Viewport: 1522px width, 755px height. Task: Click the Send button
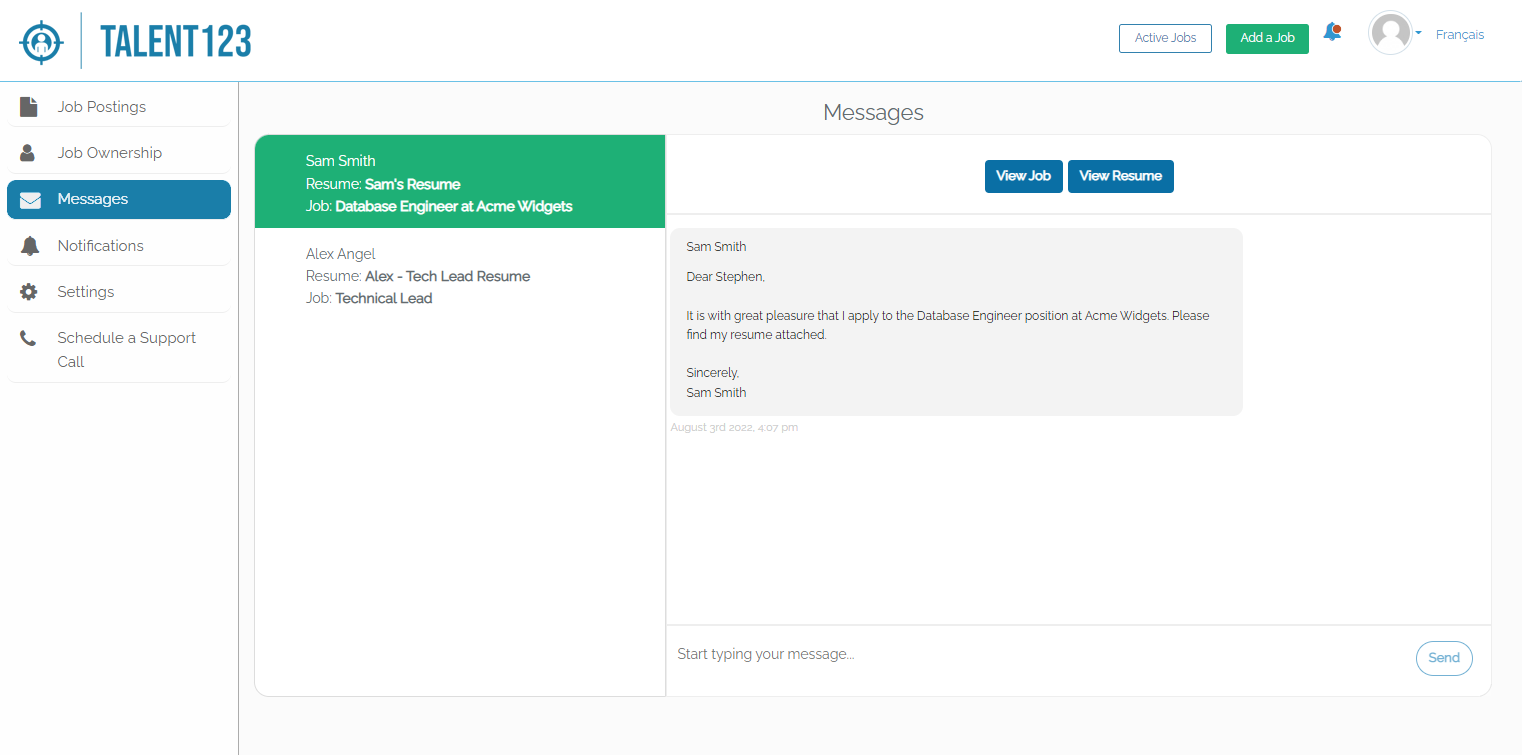click(1443, 658)
